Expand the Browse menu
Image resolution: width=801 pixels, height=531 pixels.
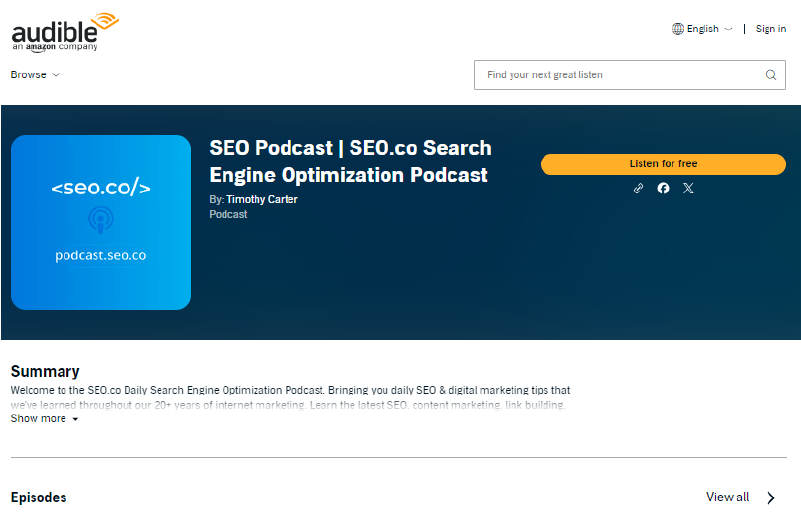tap(35, 75)
